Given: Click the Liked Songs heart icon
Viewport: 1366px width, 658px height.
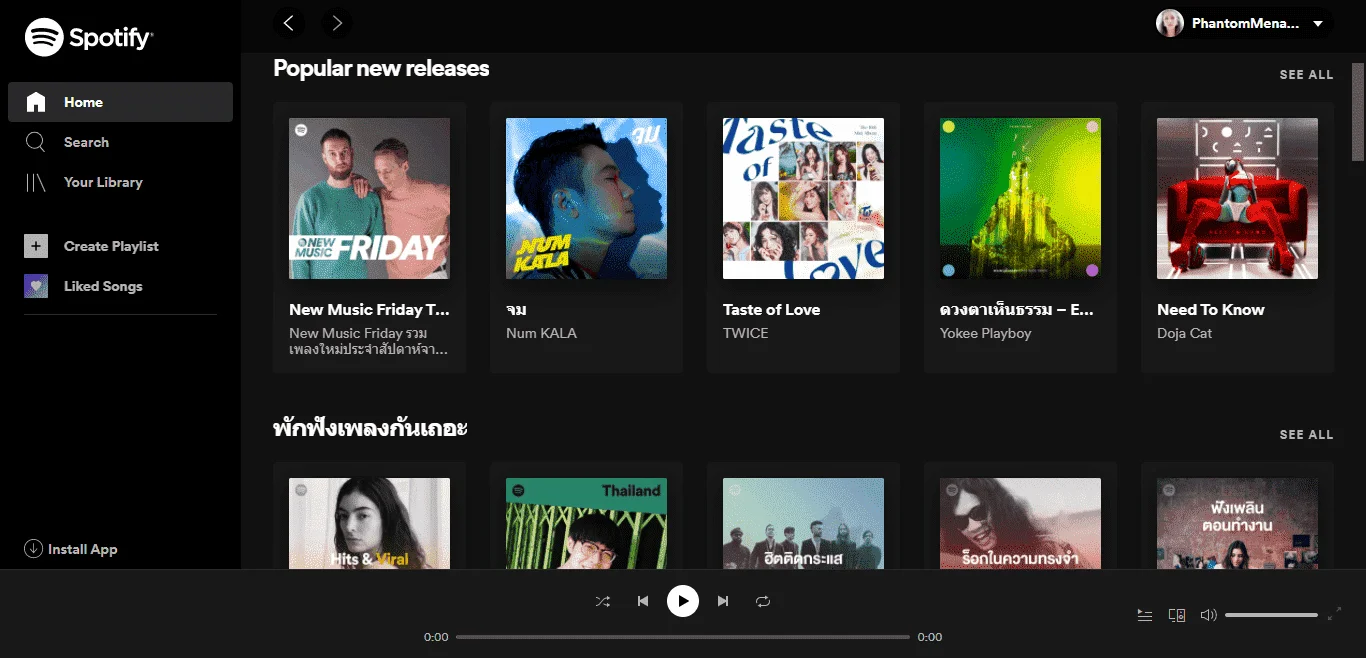Looking at the screenshot, I should (x=36, y=286).
